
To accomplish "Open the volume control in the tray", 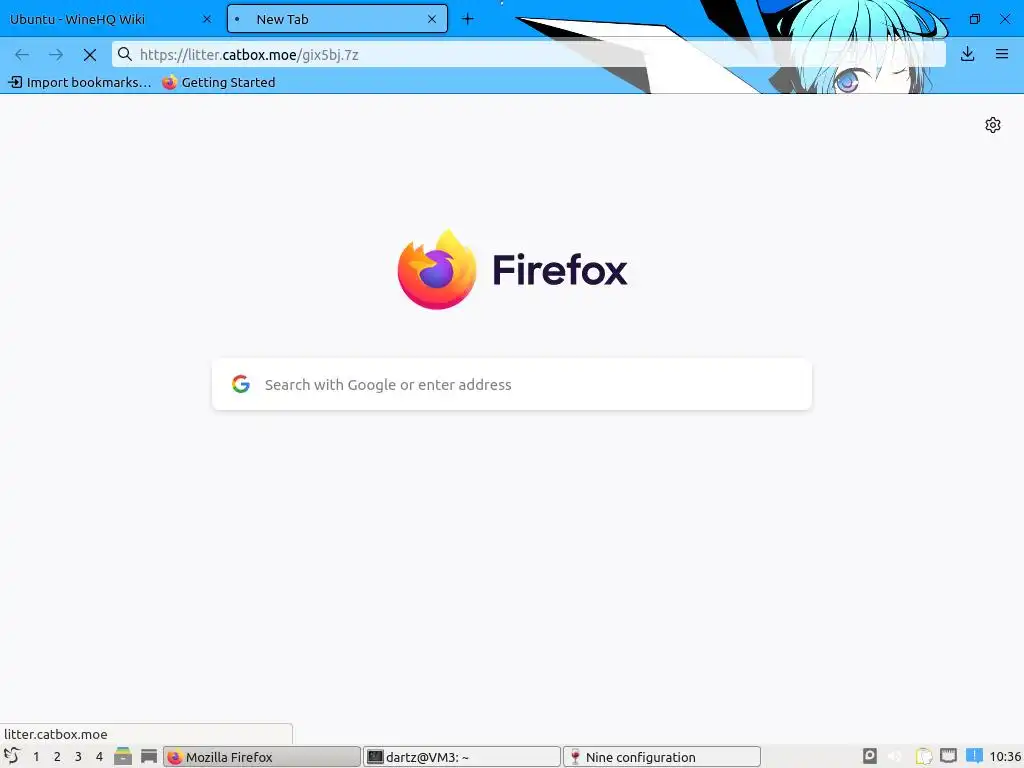I will [895, 756].
